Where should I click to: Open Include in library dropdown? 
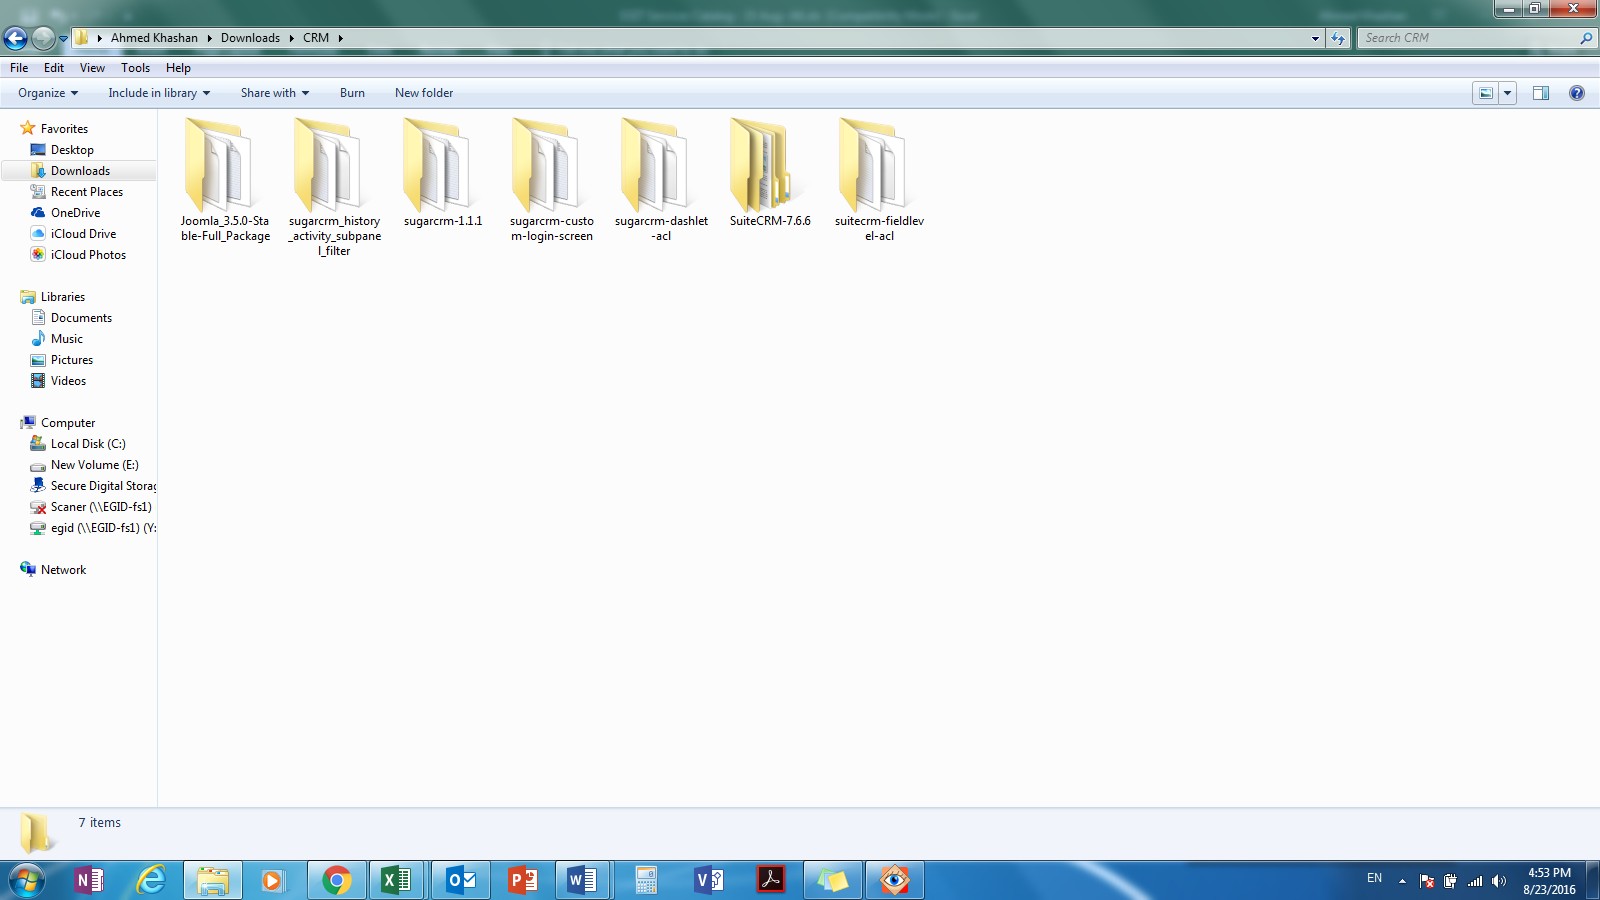(159, 93)
